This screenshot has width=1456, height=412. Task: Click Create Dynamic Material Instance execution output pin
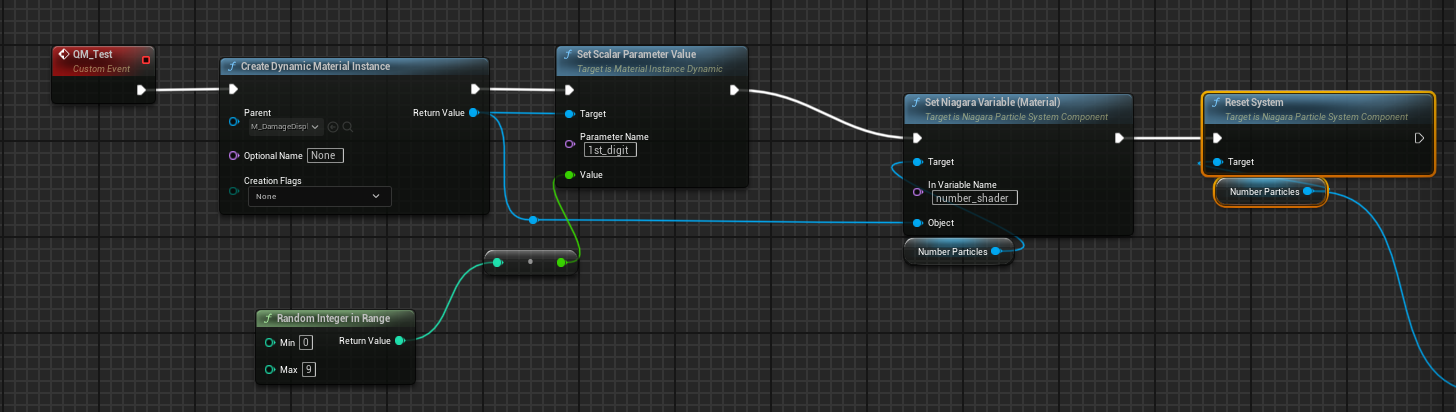coord(475,90)
